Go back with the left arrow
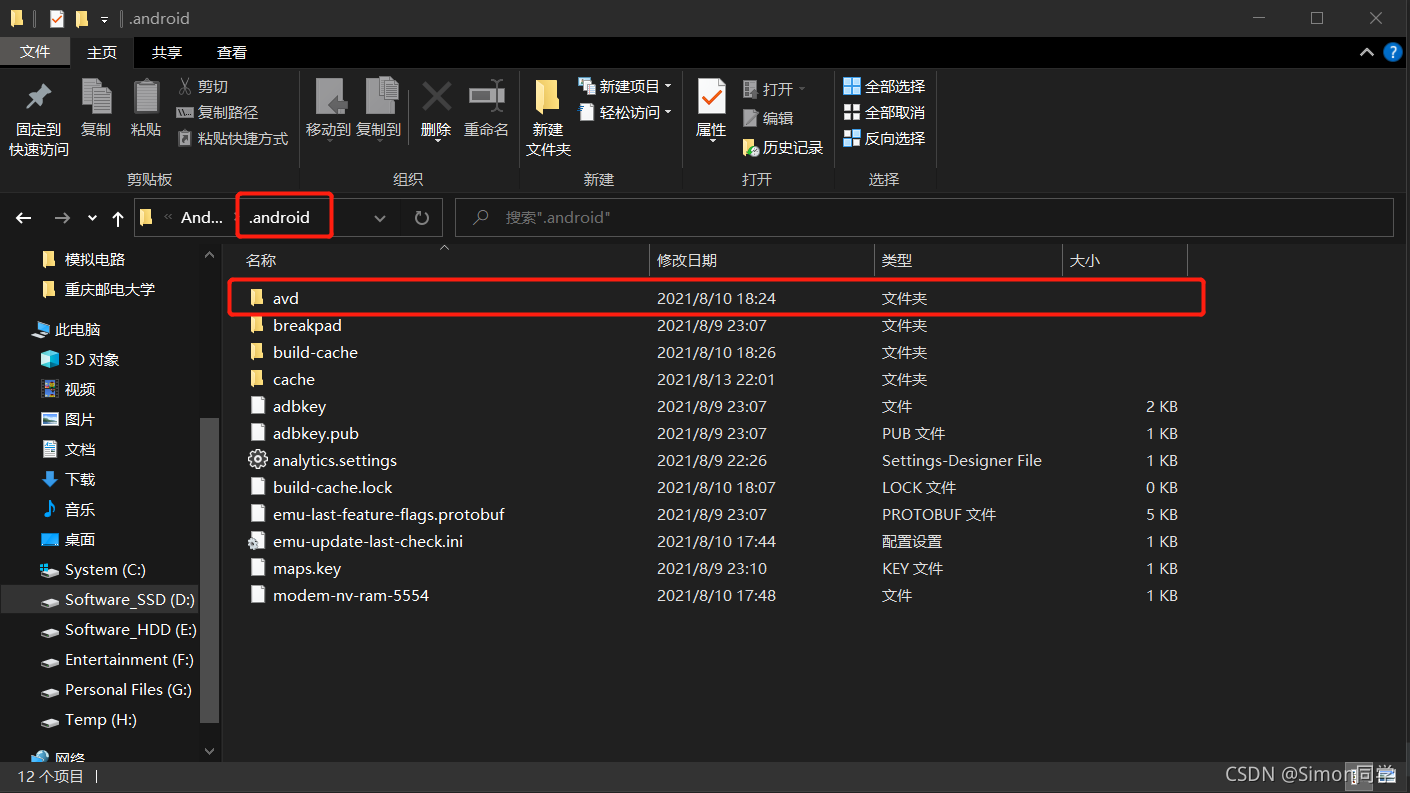1410x793 pixels. pos(24,217)
